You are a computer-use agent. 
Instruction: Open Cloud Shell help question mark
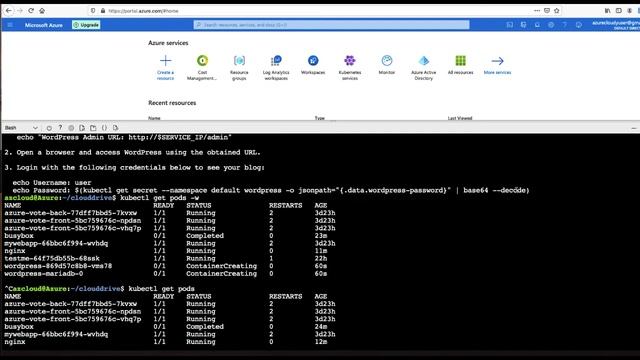(60, 128)
